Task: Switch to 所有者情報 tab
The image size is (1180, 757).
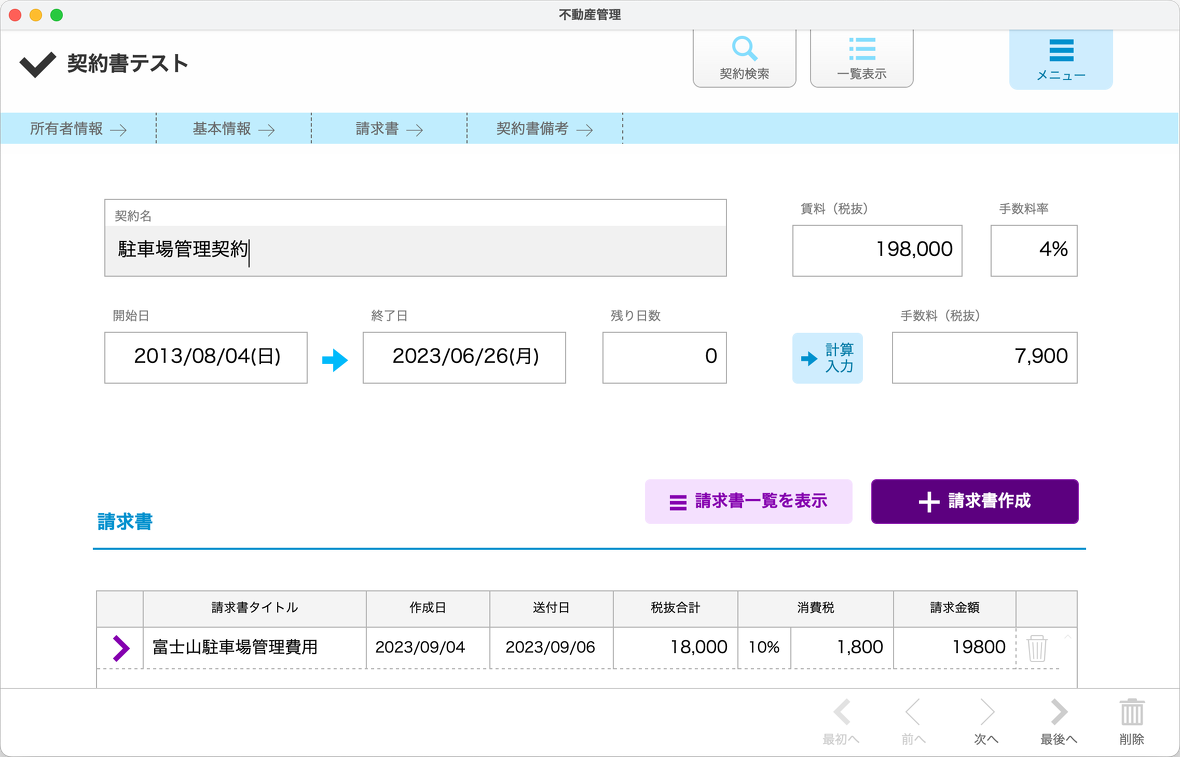Action: tap(78, 129)
